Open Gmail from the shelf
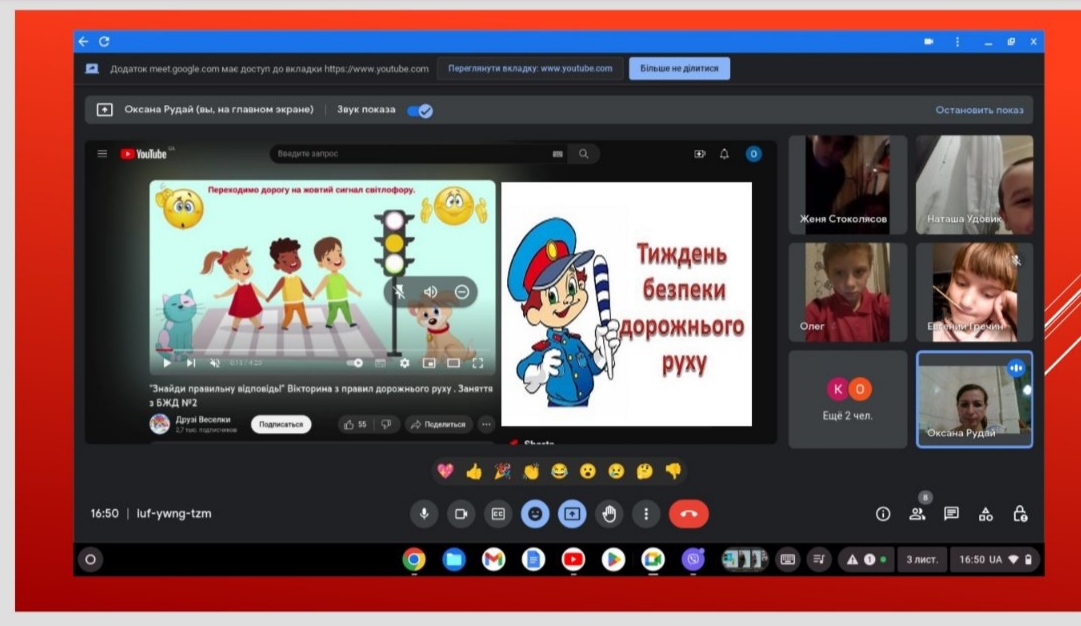This screenshot has height=626, width=1081. pyautogui.click(x=493, y=559)
